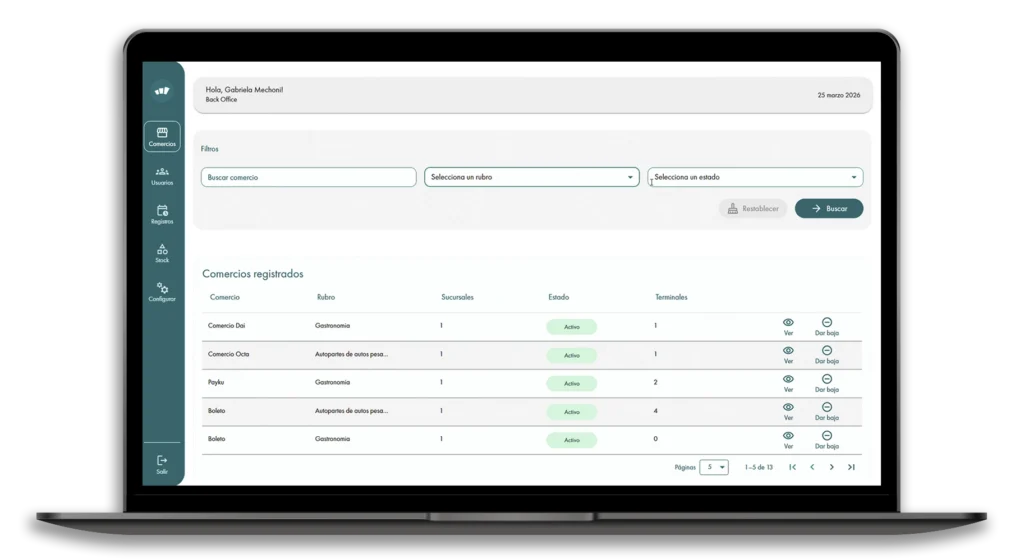
Task: Expand the Selecciona un rubro dropdown
Action: coord(532,177)
